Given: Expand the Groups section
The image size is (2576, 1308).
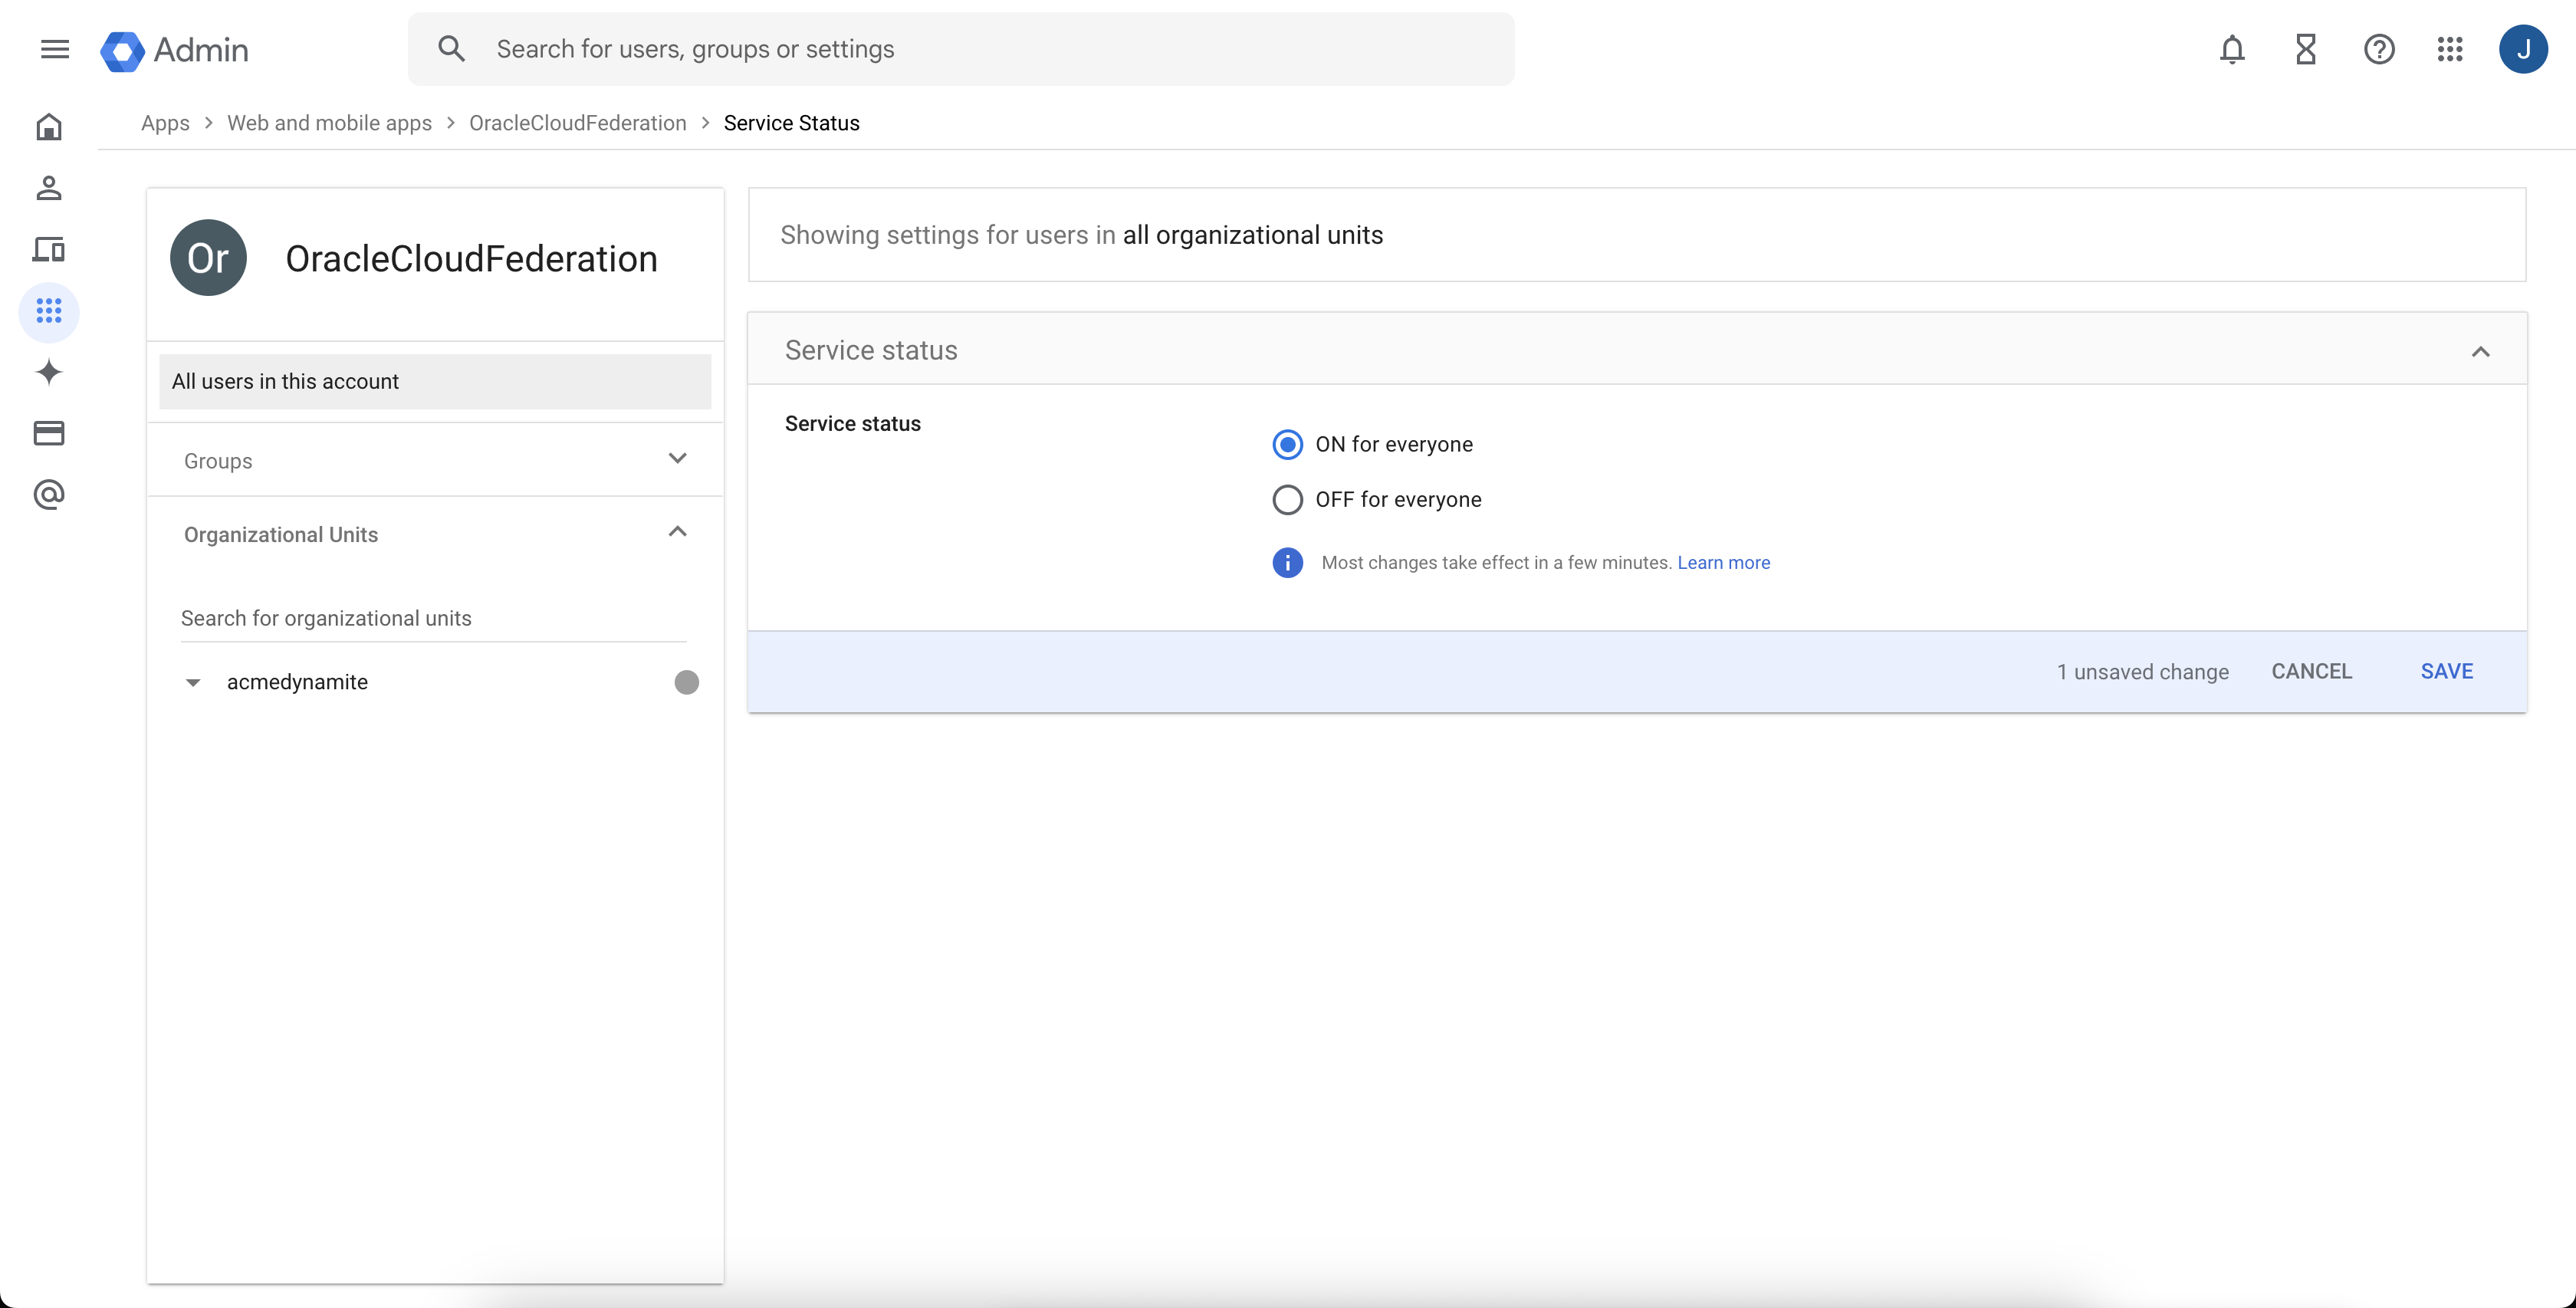Looking at the screenshot, I should (x=677, y=459).
